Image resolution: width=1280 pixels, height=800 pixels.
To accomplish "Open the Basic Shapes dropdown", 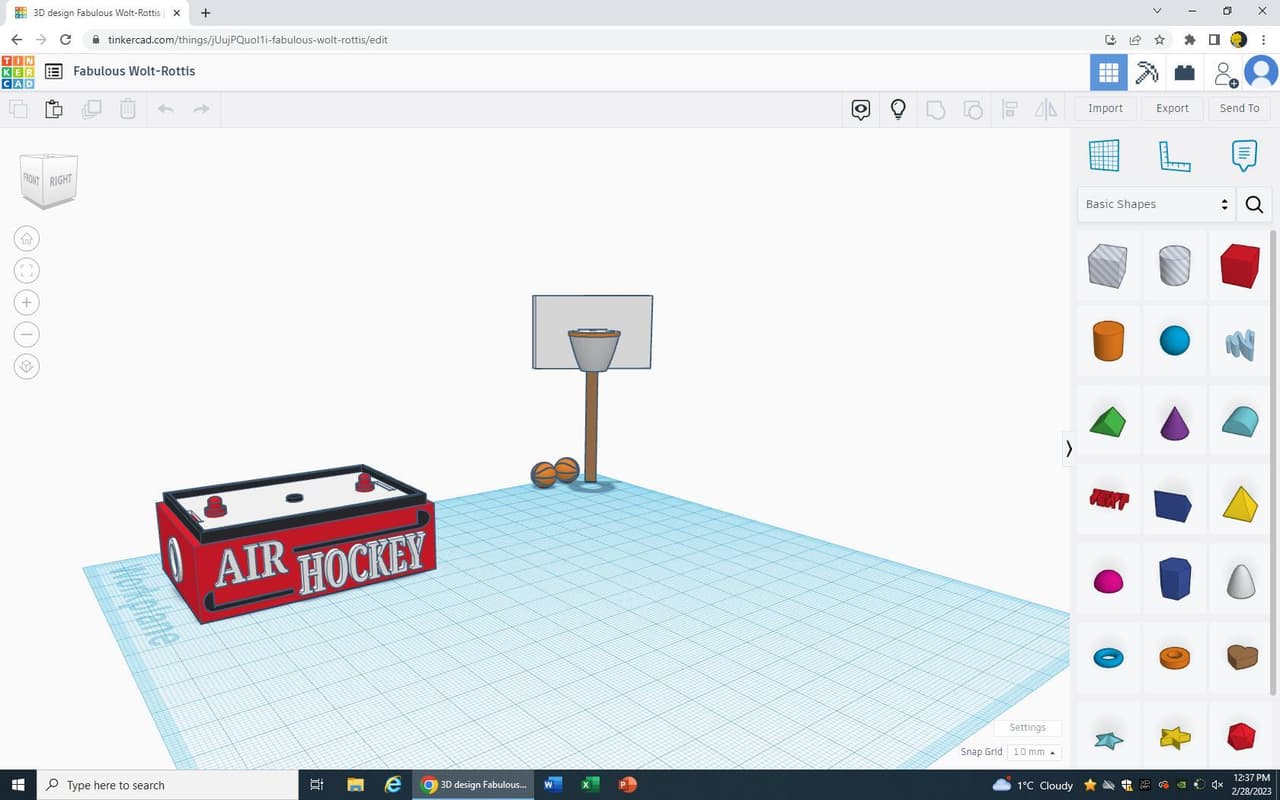I will point(1157,204).
